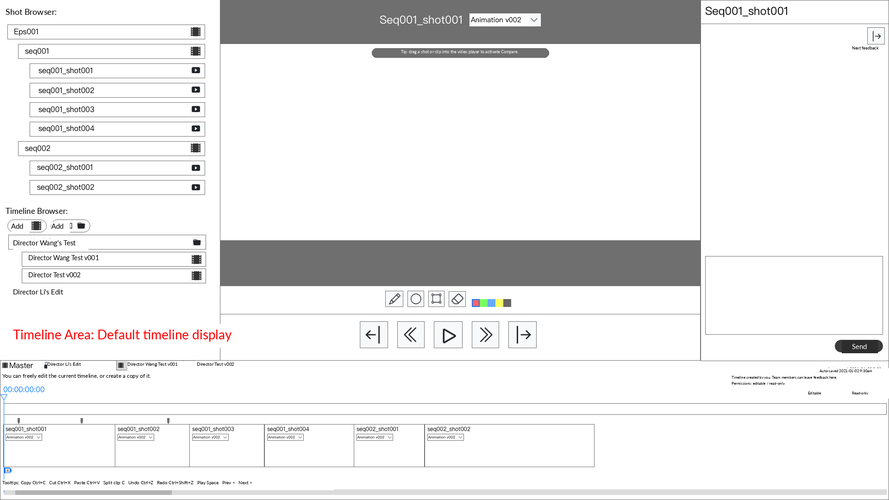Image resolution: width=889 pixels, height=500 pixels.
Task: Open Animation v002 dropdown beside Seq001_shot001 title
Action: [x=505, y=20]
